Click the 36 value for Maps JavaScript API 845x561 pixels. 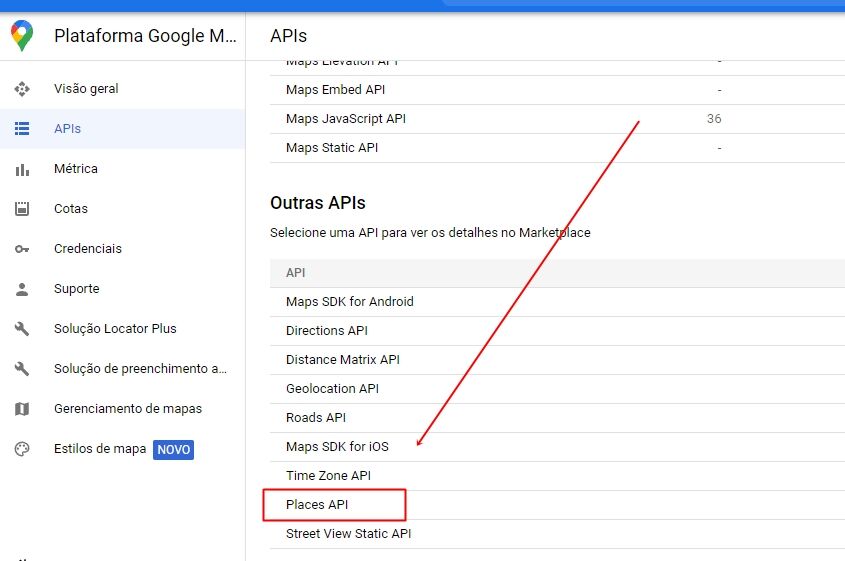pos(714,119)
